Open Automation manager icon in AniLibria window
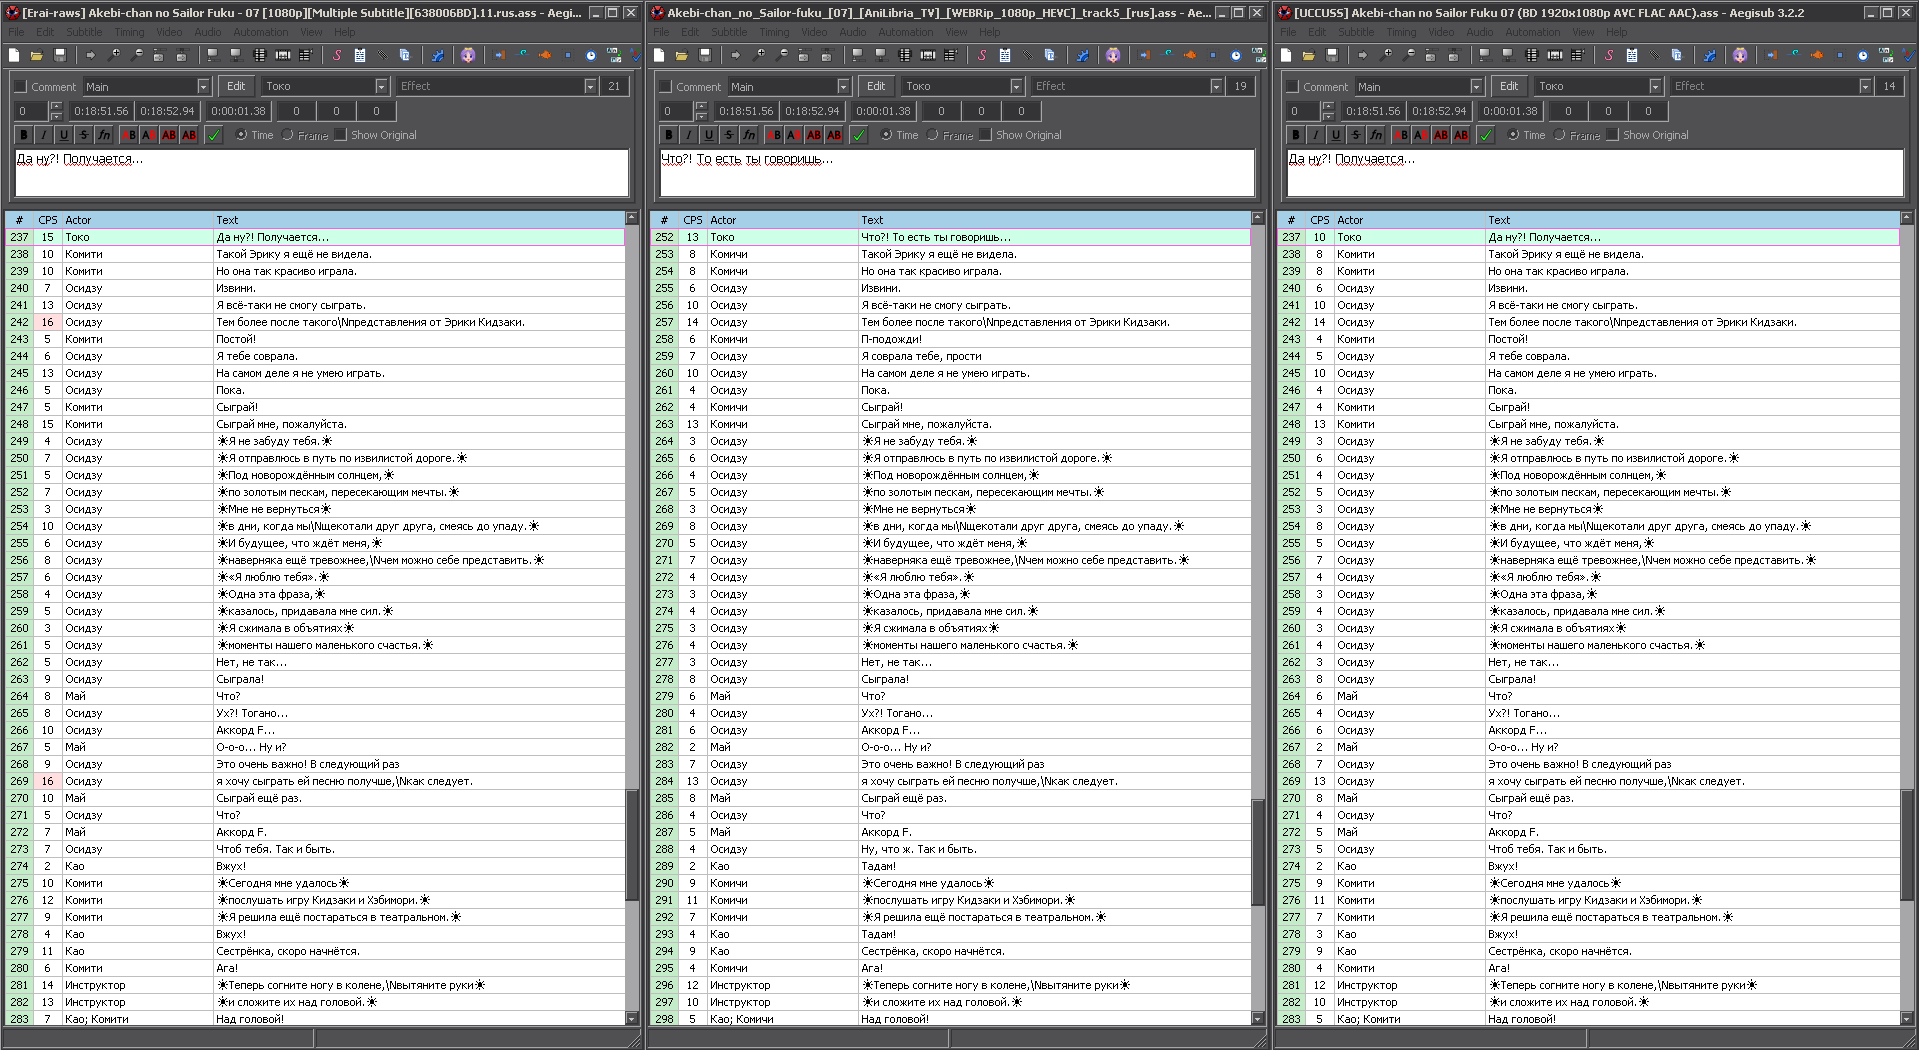 (1082, 55)
